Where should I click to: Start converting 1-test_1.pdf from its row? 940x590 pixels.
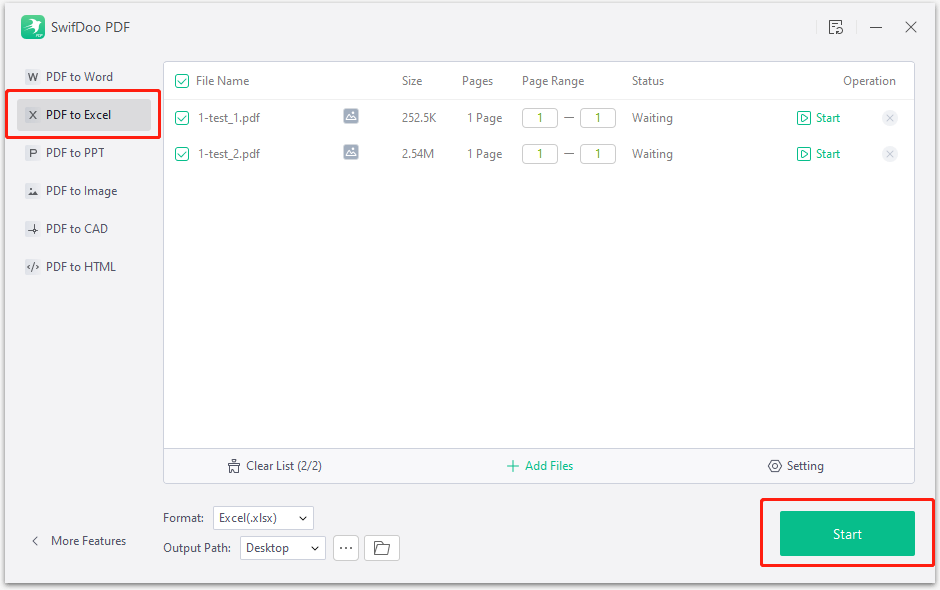[x=818, y=118]
